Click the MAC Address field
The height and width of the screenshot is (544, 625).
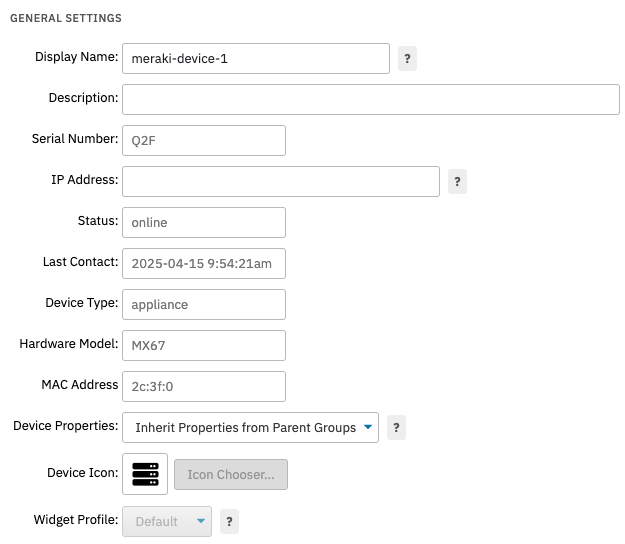pos(203,387)
